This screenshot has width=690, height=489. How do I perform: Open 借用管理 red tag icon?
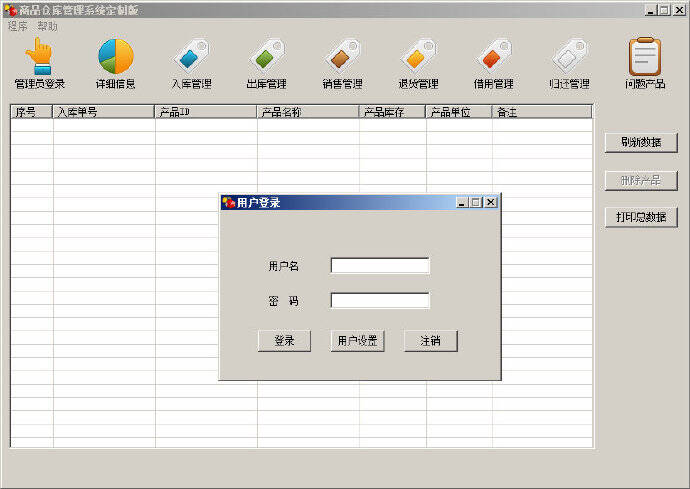point(493,57)
